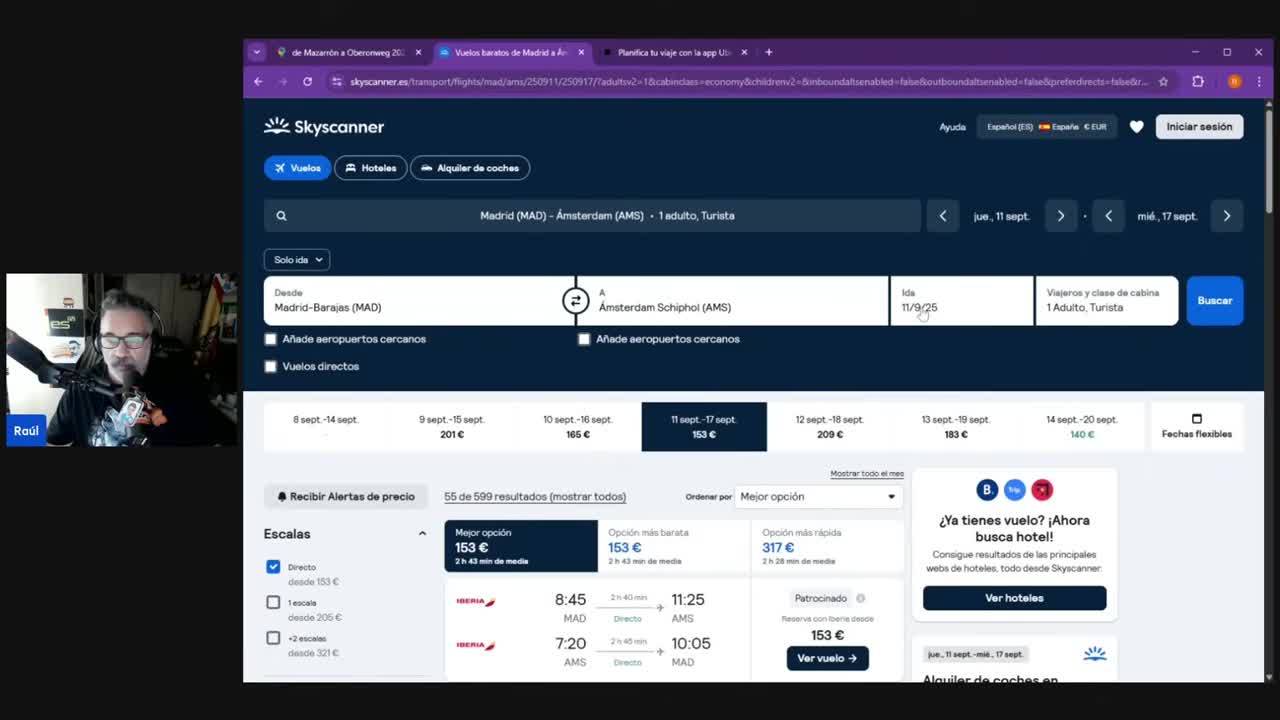Select 10 sept.-16 sept. date option
The image size is (1280, 720).
pyautogui.click(x=578, y=427)
